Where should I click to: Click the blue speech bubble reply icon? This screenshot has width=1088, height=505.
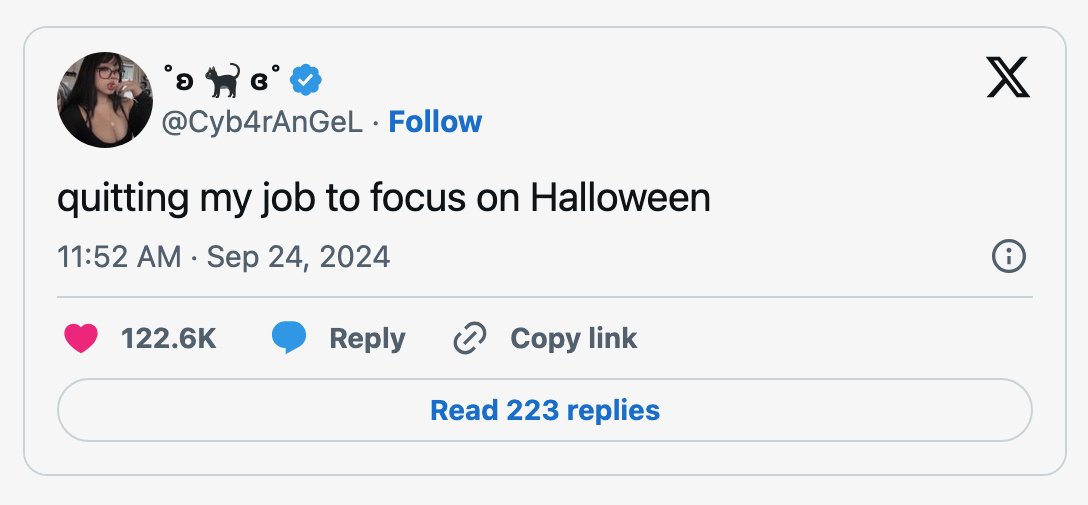(x=289, y=339)
